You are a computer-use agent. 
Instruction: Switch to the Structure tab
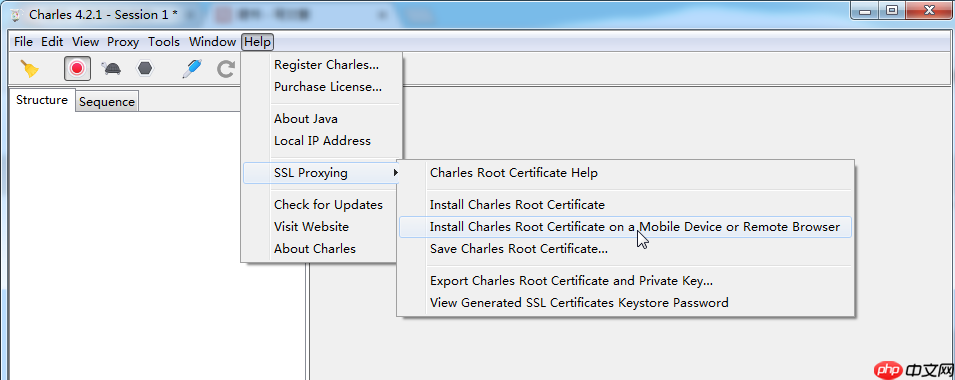click(41, 100)
